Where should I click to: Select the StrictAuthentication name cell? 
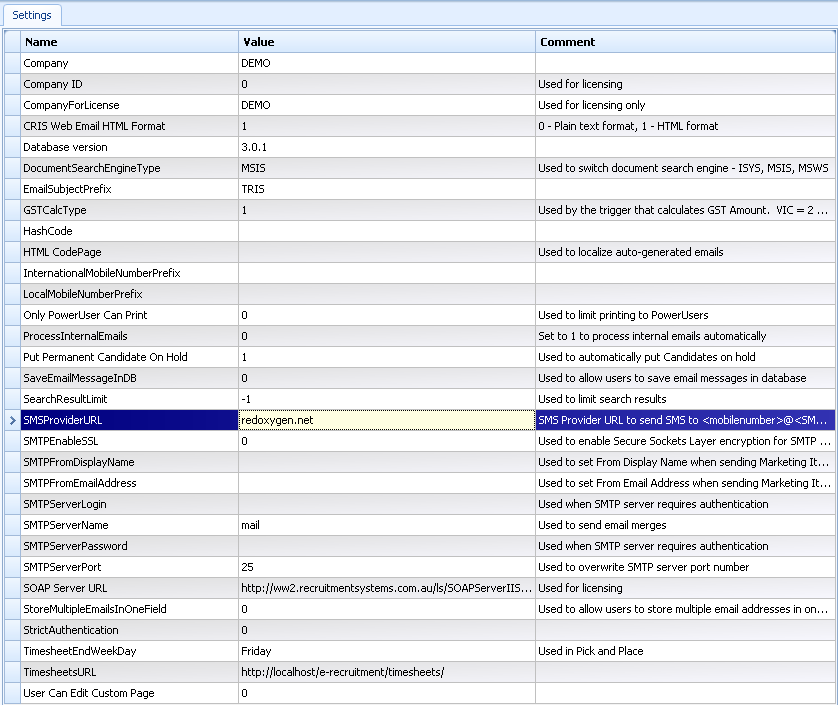tap(129, 630)
